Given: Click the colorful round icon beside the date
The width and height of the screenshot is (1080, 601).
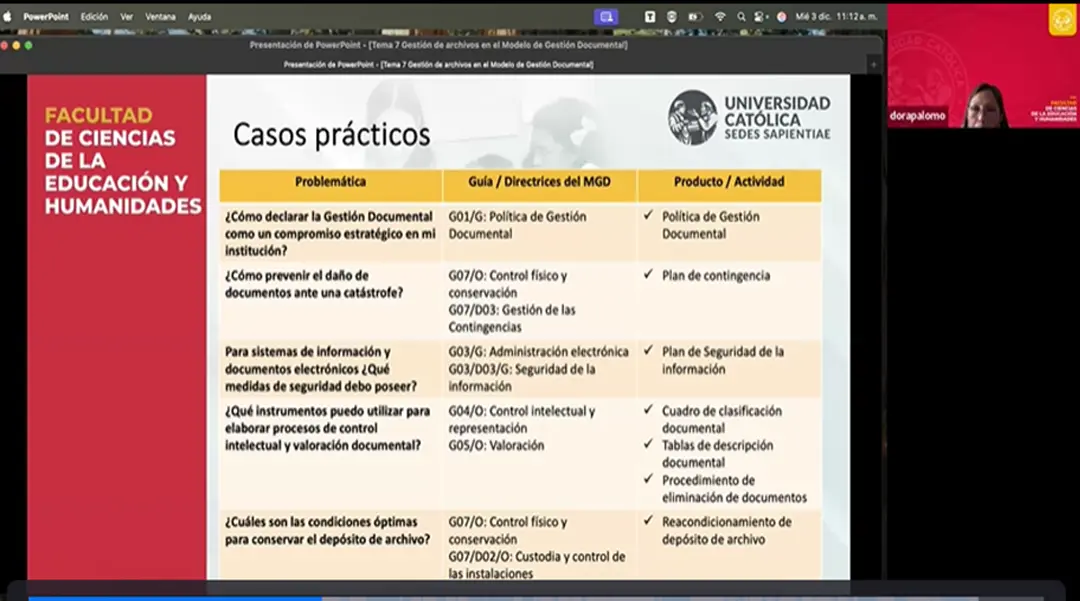Looking at the screenshot, I should tap(782, 17).
